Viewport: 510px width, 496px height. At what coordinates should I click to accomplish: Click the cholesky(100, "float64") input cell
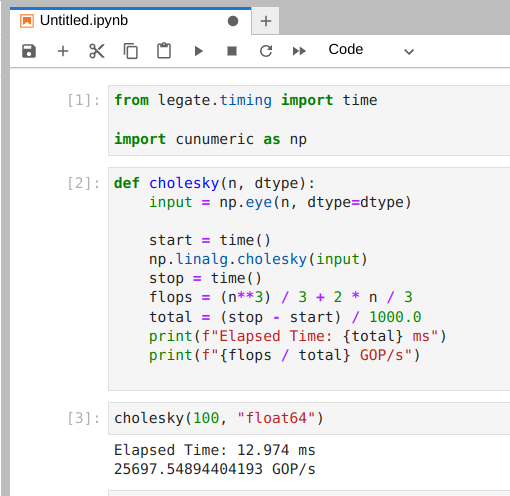(x=309, y=418)
